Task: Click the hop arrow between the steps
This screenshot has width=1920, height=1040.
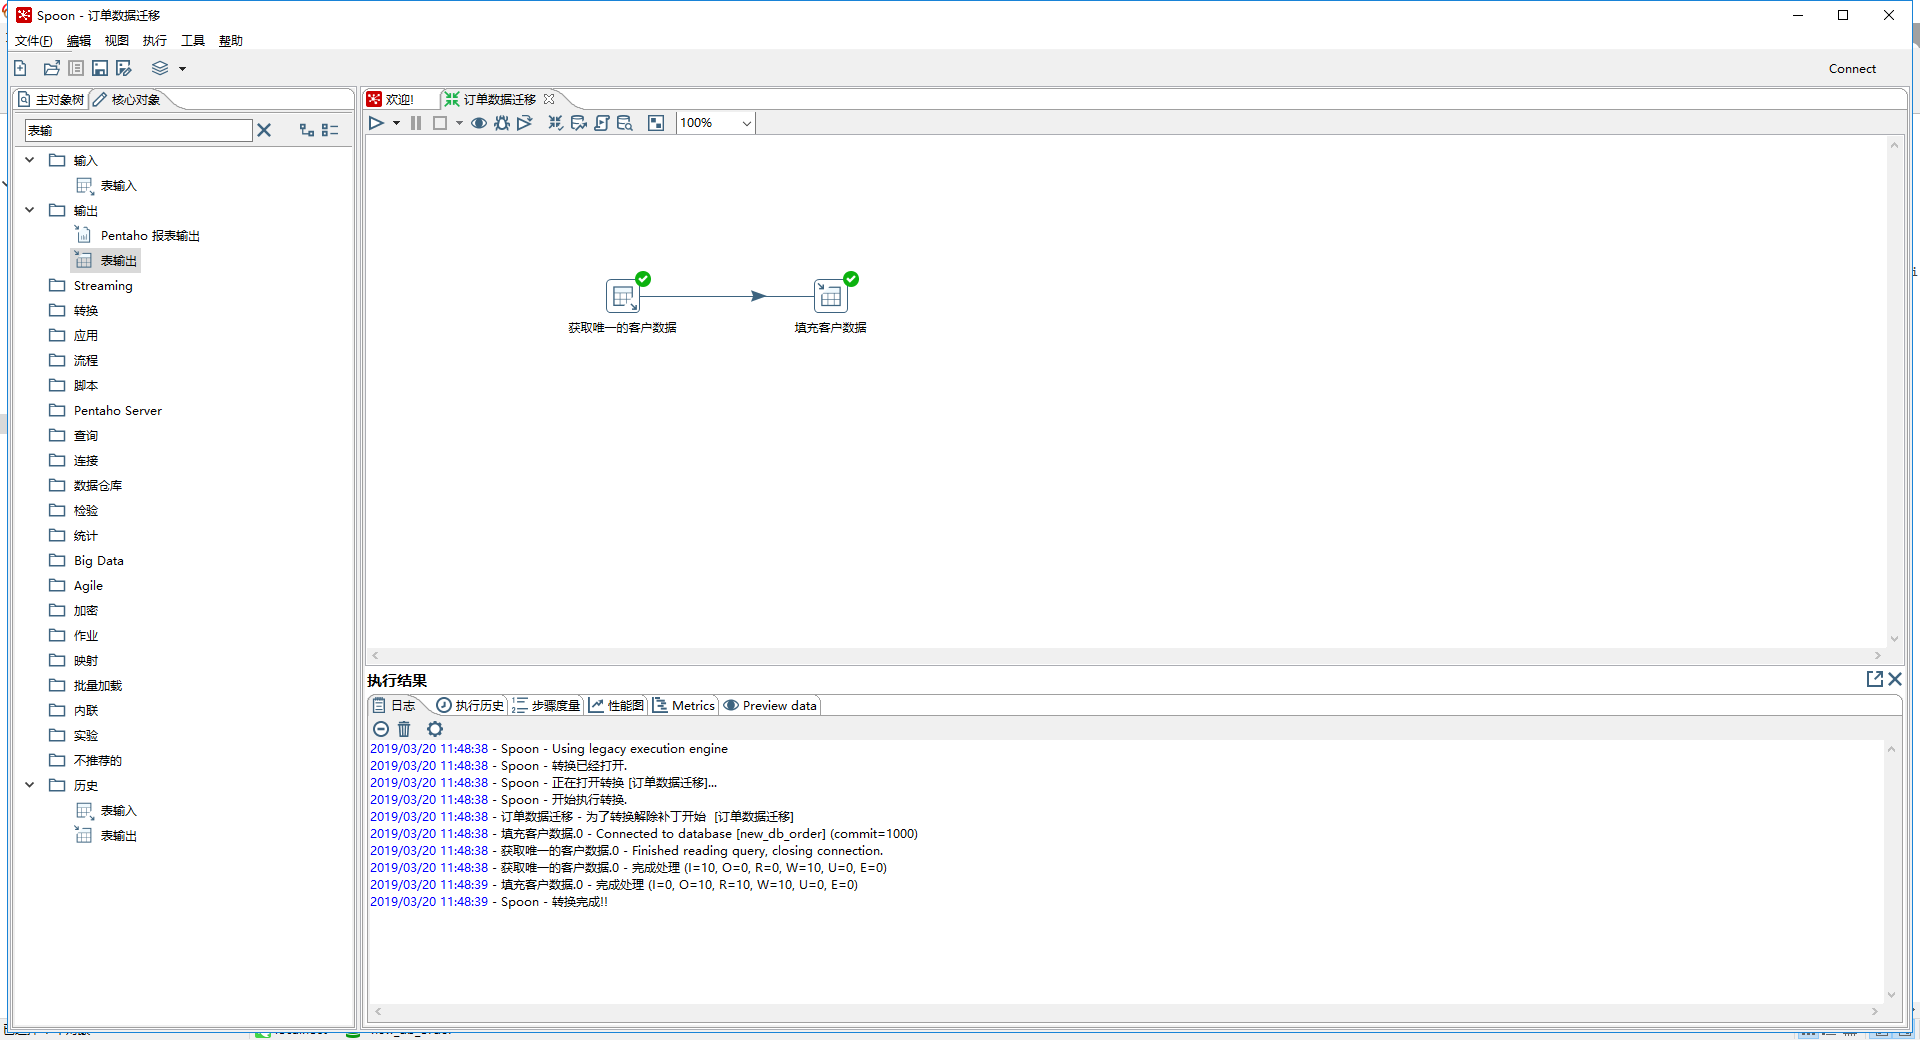Action: click(758, 296)
